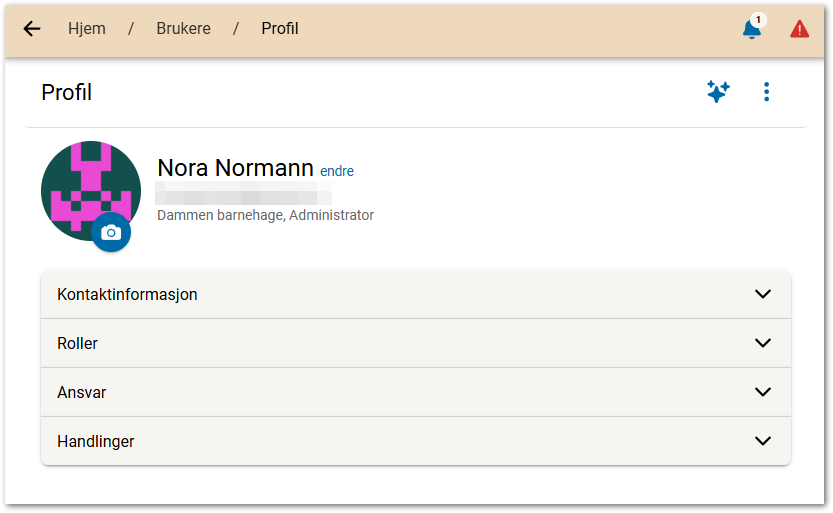Viewport: 833px width, 513px height.
Task: Click the name Nora Normann
Action: click(235, 168)
